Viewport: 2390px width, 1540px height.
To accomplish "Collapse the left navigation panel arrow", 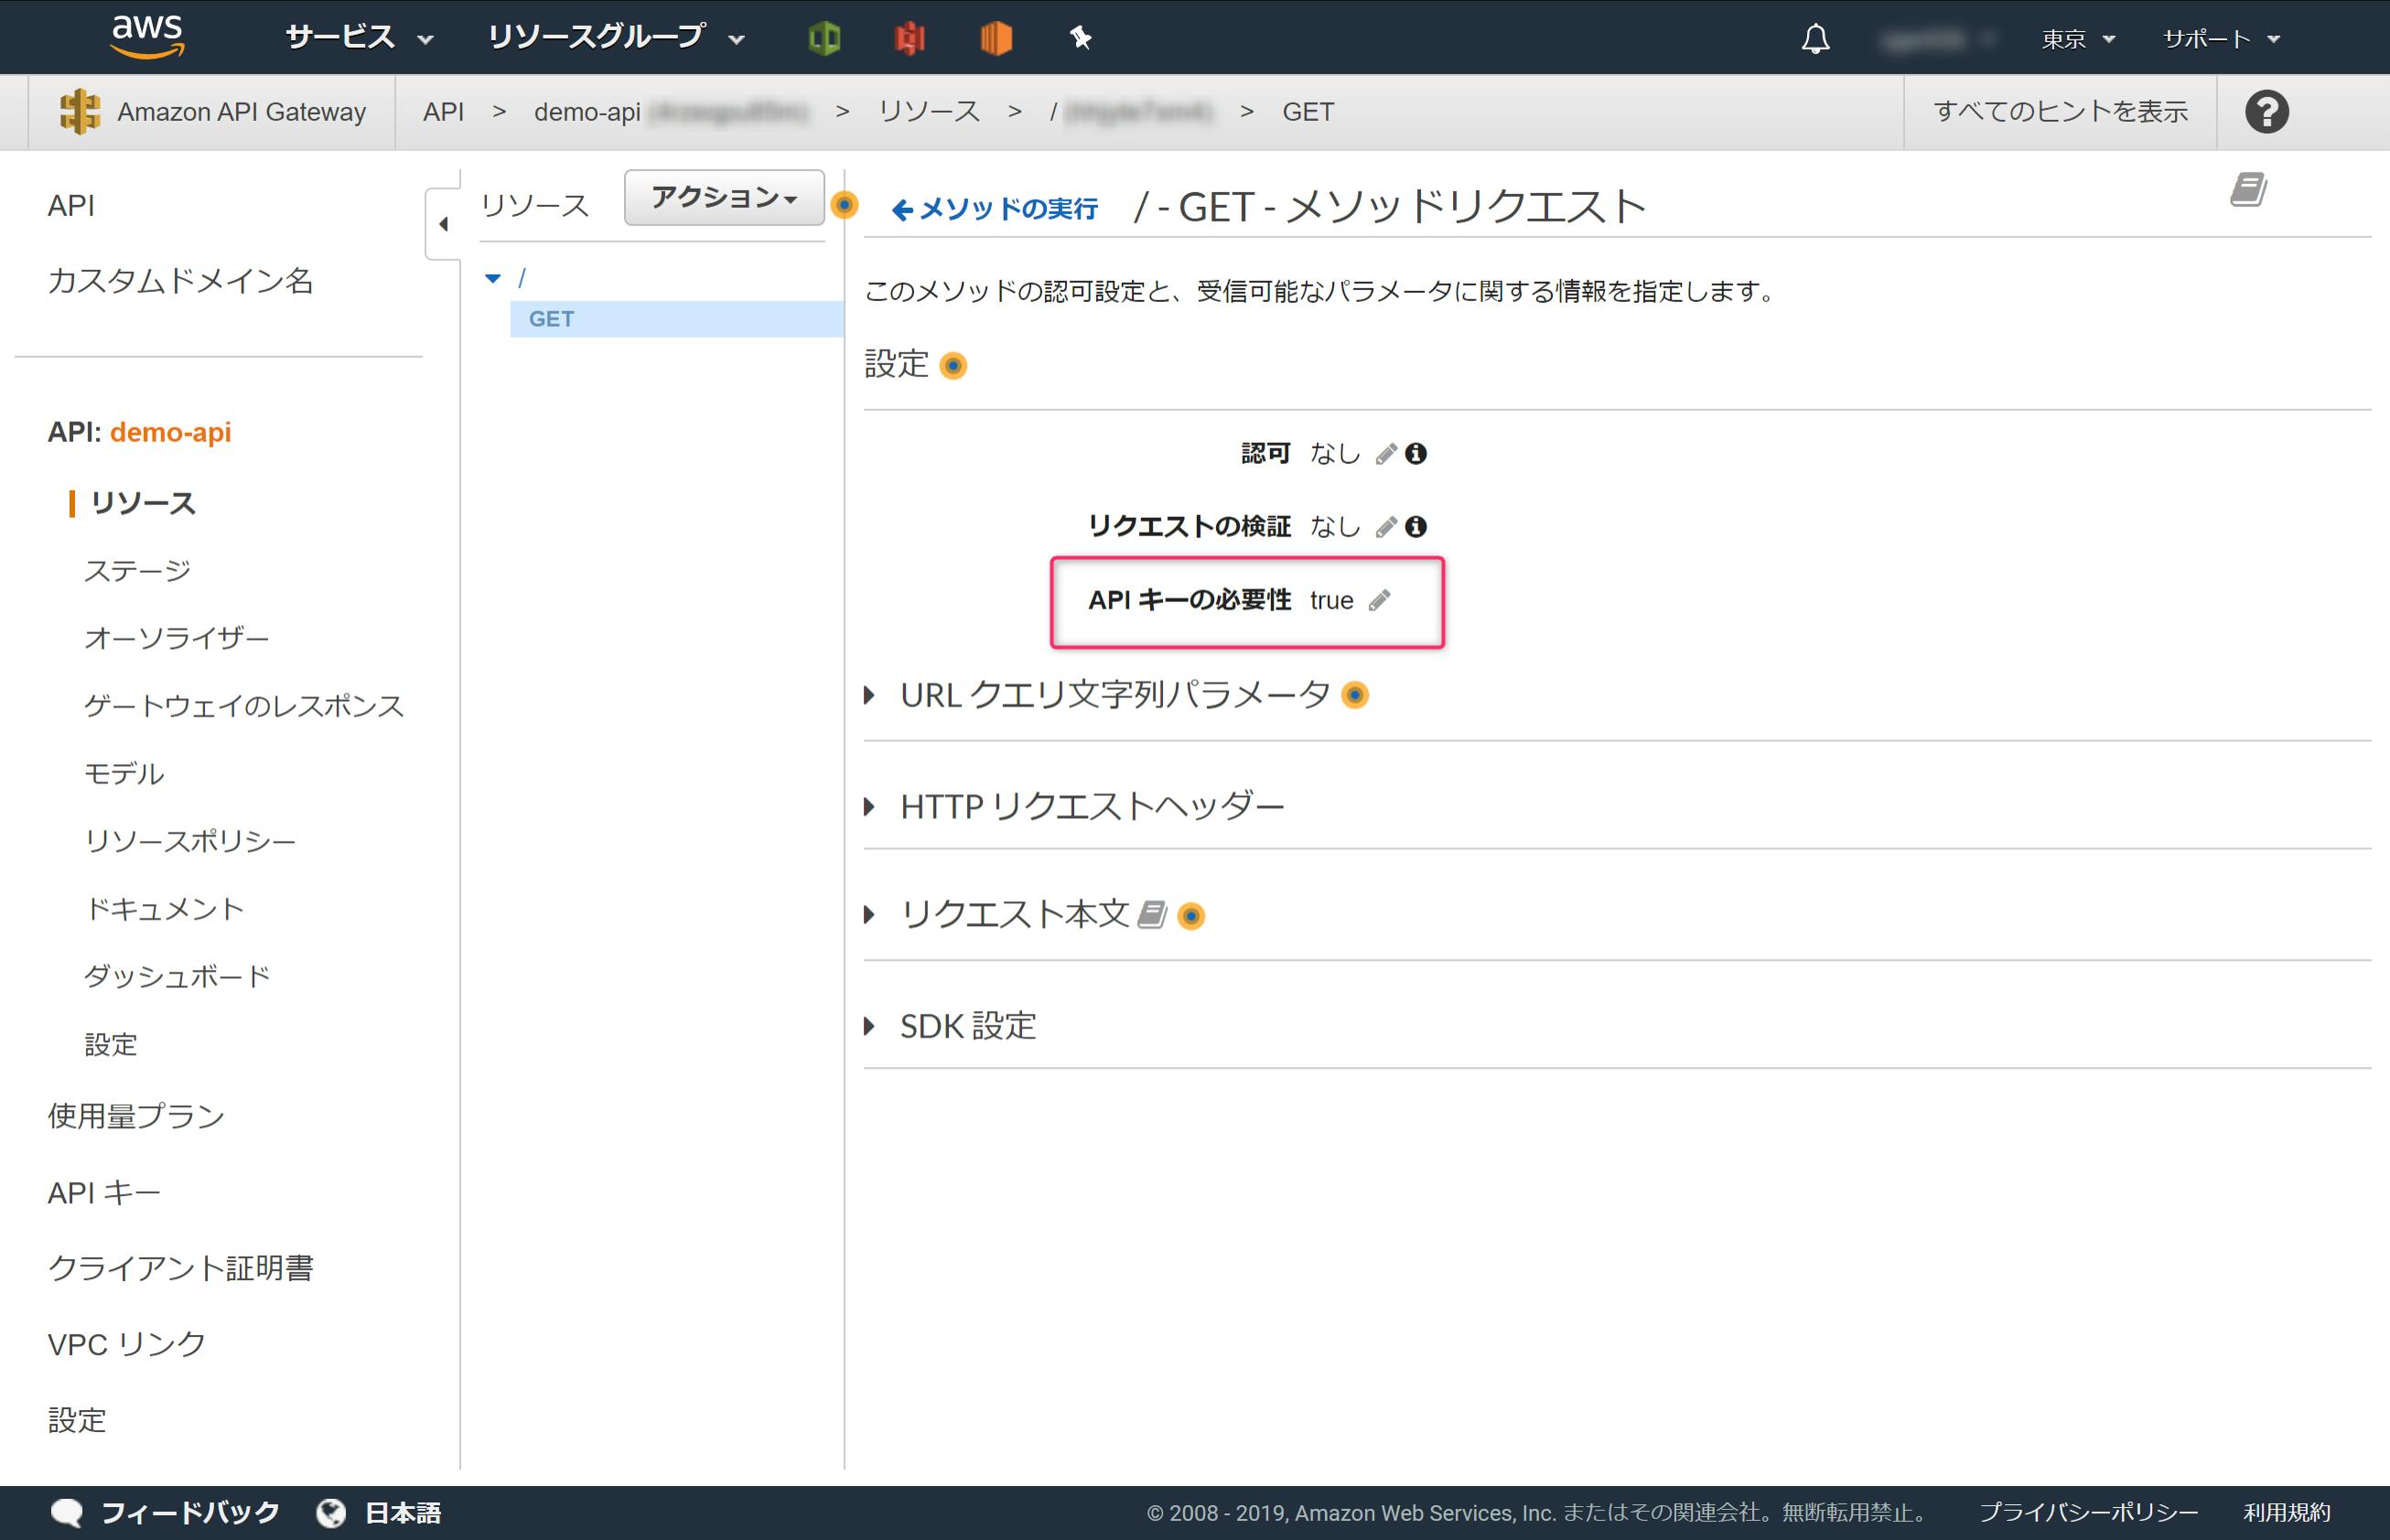I will (443, 224).
